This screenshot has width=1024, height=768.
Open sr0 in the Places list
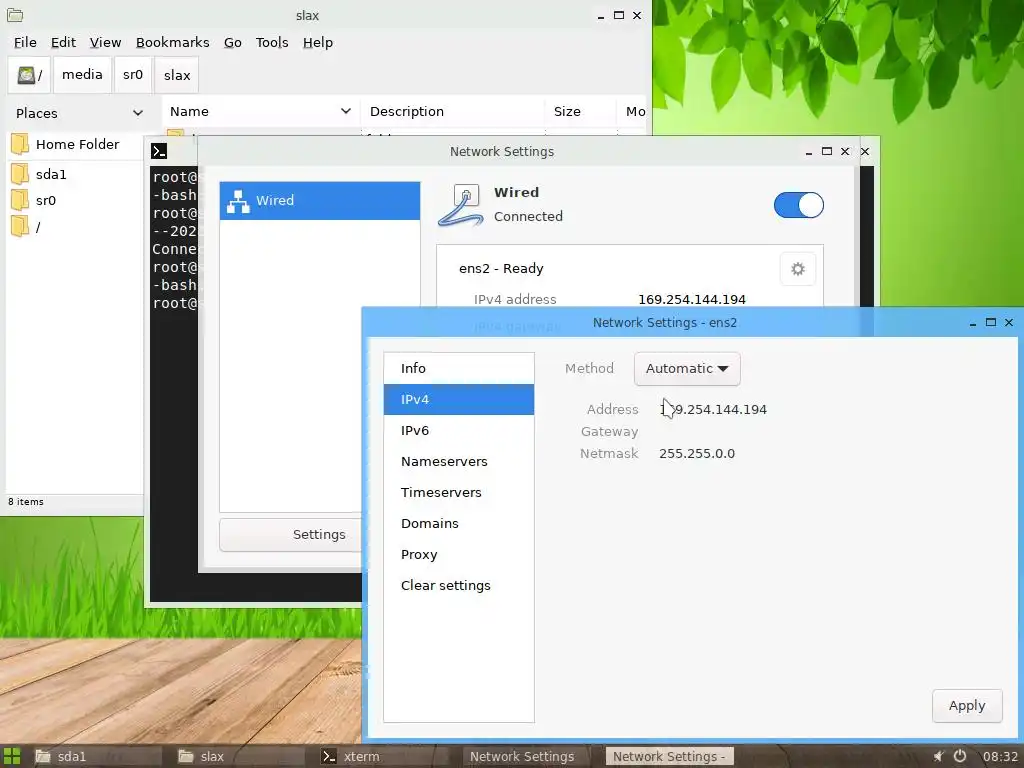pos(46,200)
